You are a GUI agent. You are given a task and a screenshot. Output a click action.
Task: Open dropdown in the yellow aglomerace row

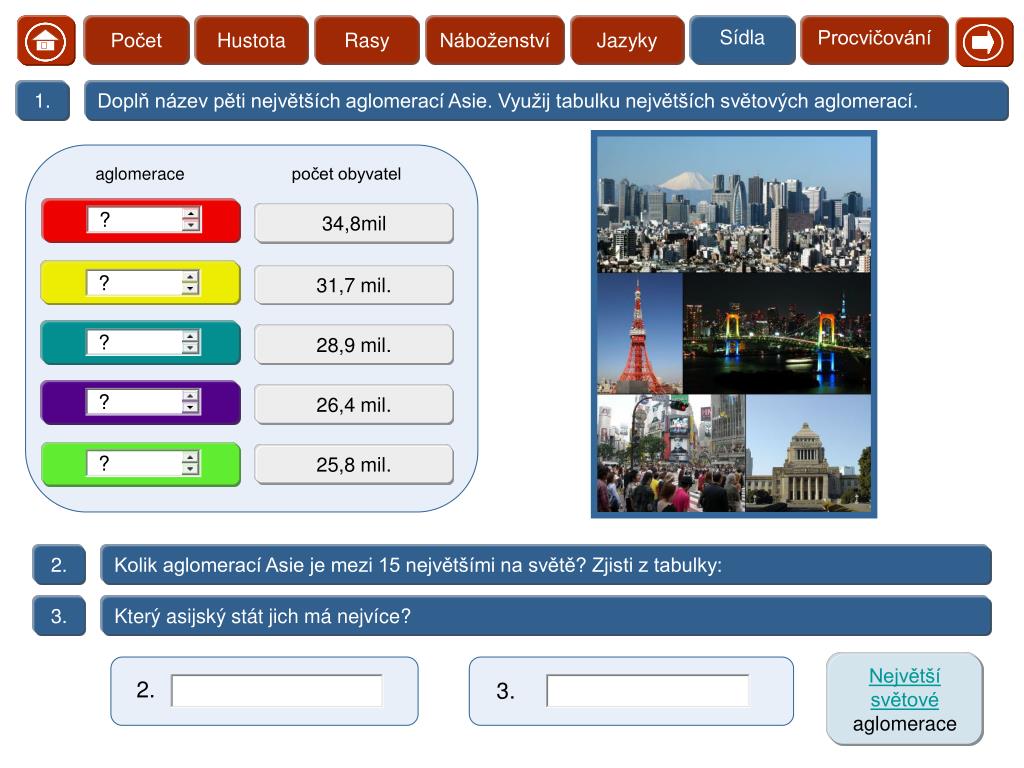coord(143,283)
